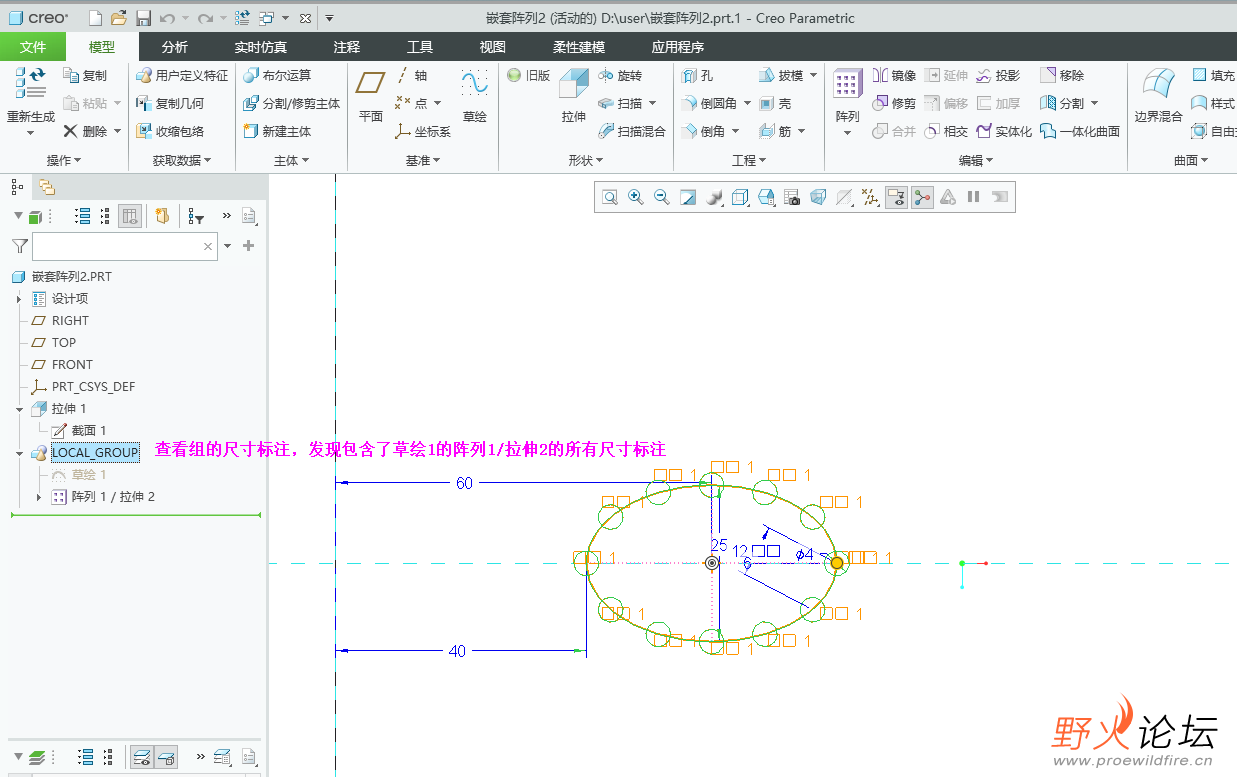The height and width of the screenshot is (777, 1237).
Task: Select the FRONT datum plane tree item
Action: (x=62, y=365)
